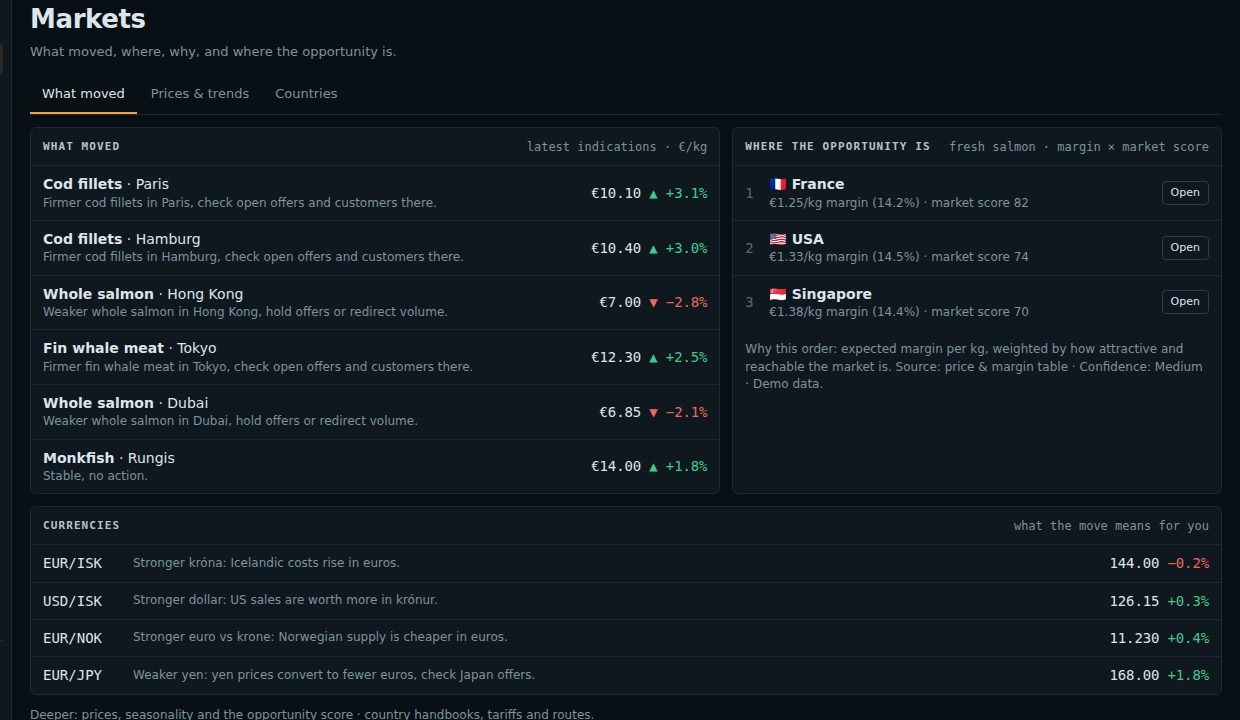Click the latest indications · €/kg label

617,147
